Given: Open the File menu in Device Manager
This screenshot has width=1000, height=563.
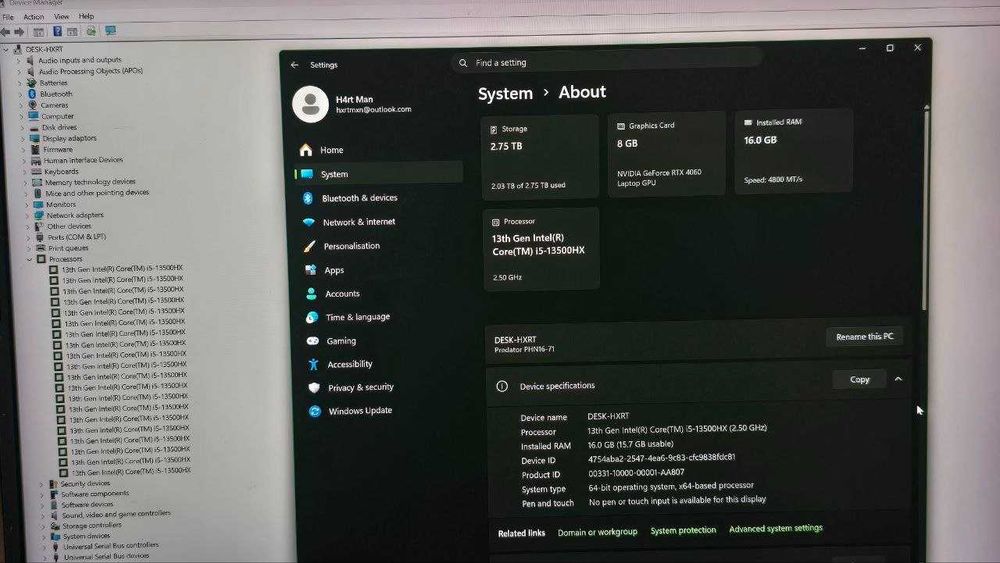Looking at the screenshot, I should click(8, 17).
